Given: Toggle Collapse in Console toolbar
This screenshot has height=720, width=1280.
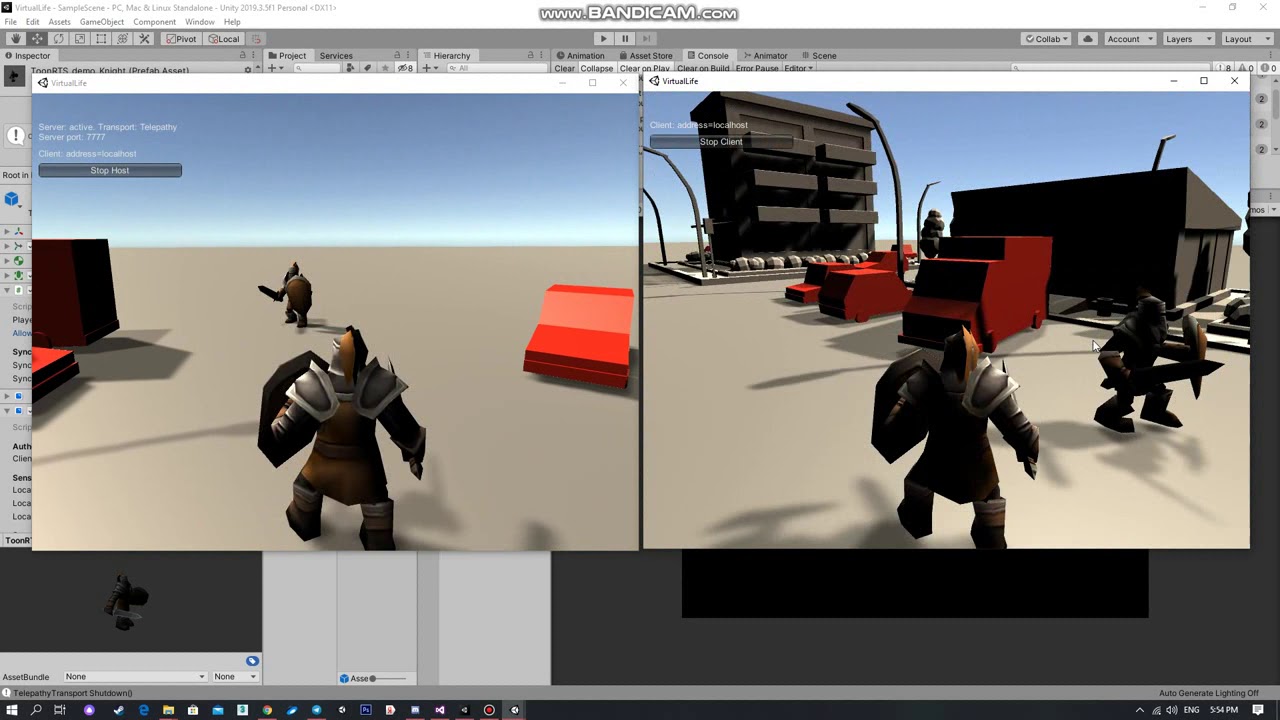Looking at the screenshot, I should [597, 68].
